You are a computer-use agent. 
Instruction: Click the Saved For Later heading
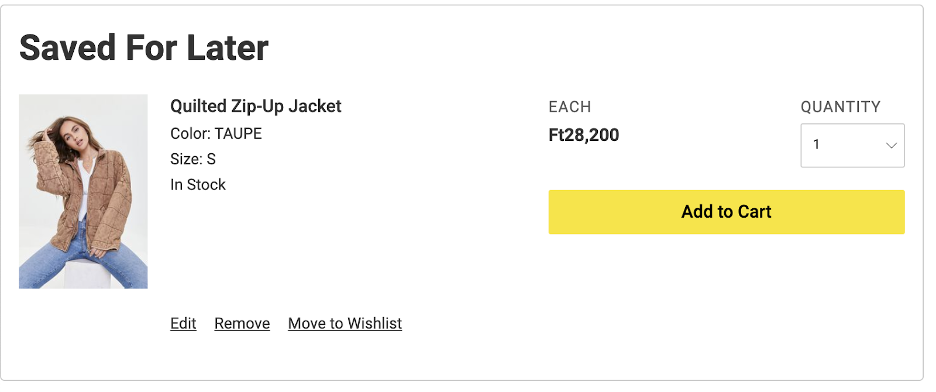[144, 48]
